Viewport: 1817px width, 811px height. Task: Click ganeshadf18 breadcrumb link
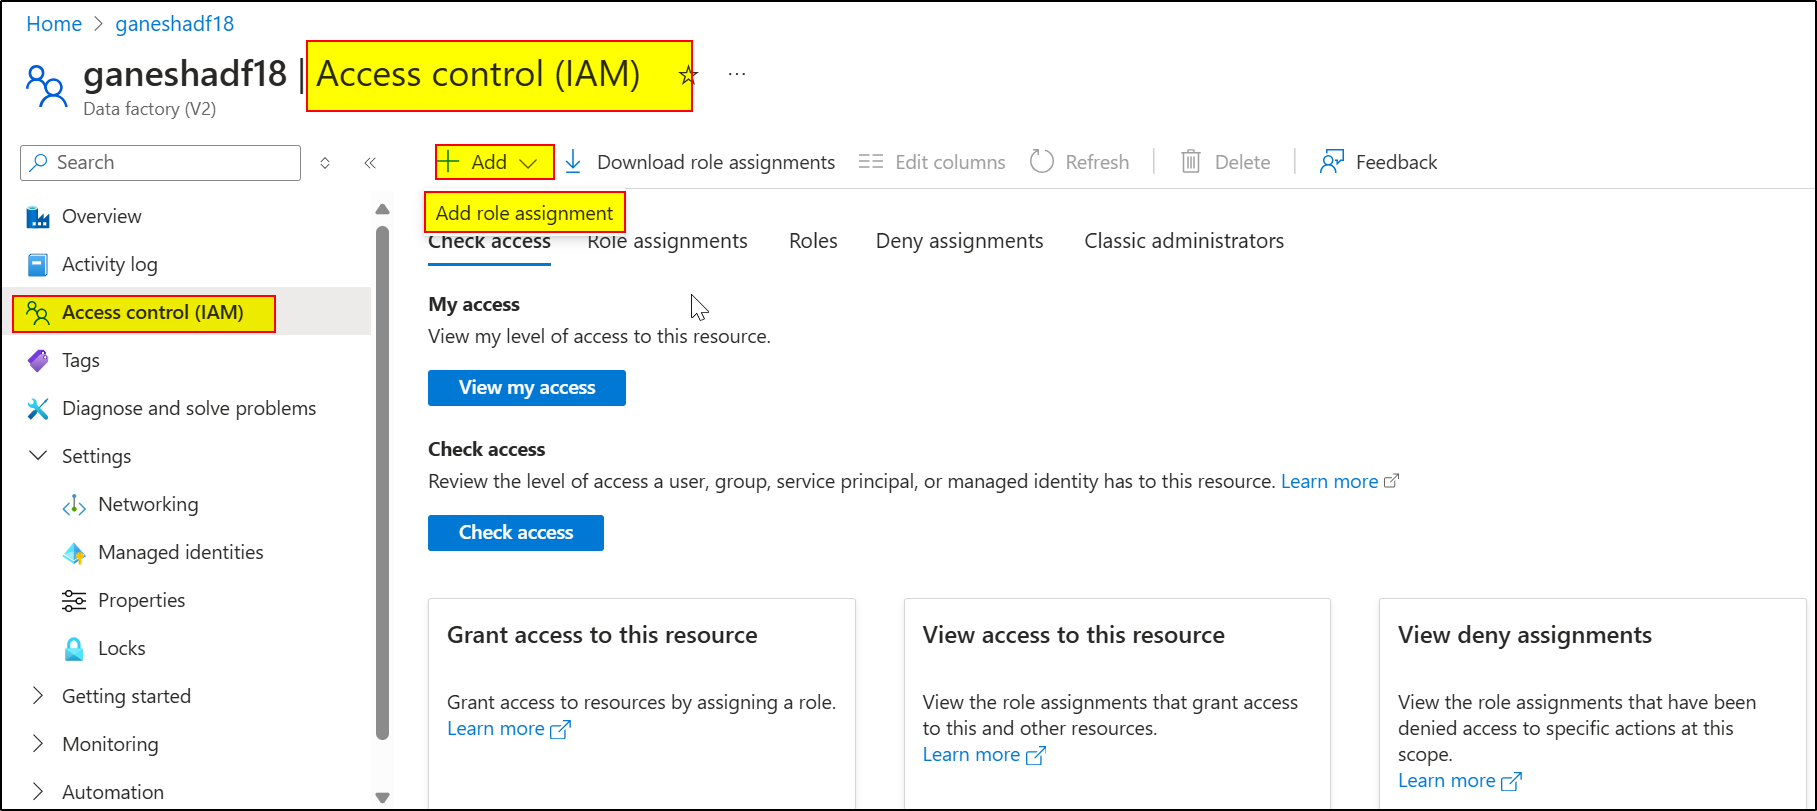pyautogui.click(x=175, y=24)
